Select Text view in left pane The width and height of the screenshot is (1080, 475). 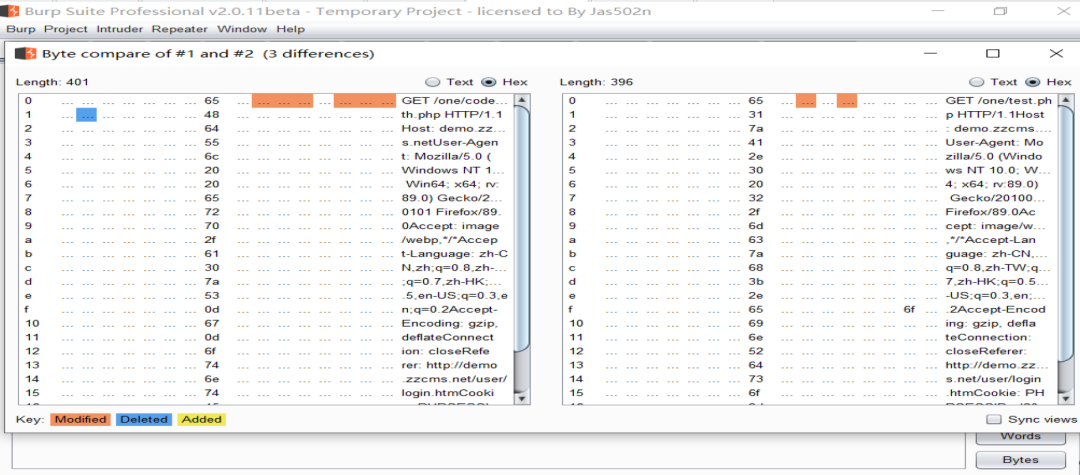coord(450,82)
